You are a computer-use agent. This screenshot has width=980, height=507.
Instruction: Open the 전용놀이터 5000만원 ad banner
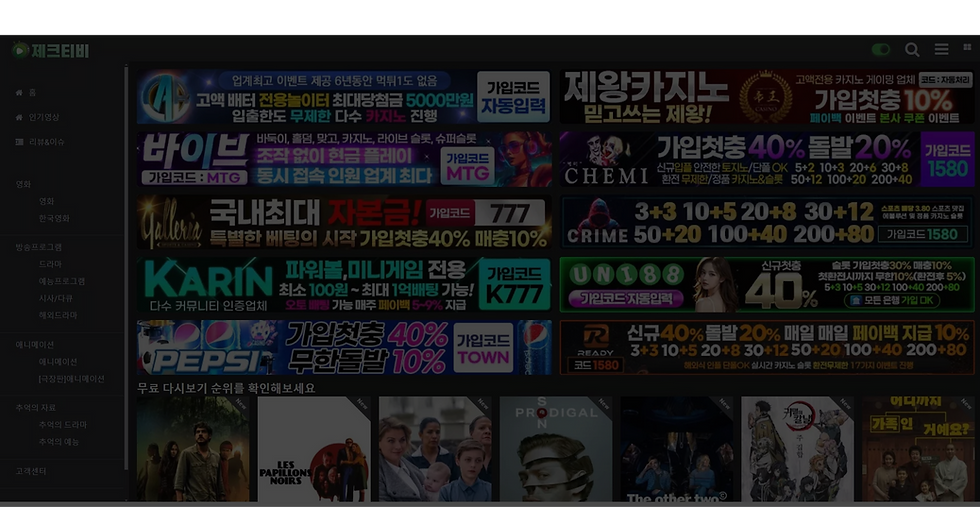(344, 97)
